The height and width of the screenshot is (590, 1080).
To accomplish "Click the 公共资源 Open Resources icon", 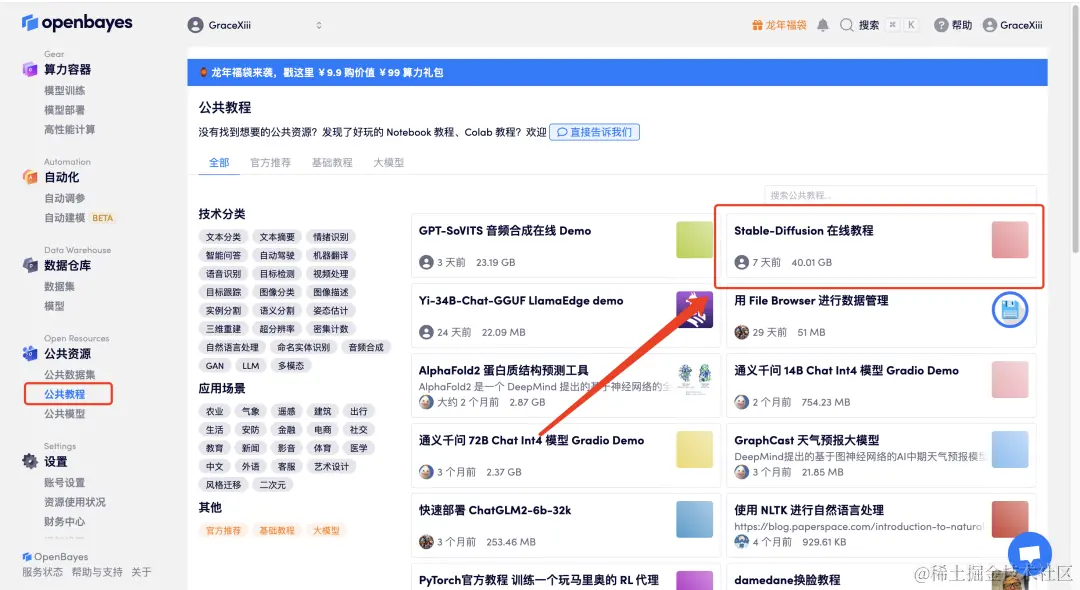I will (x=30, y=353).
